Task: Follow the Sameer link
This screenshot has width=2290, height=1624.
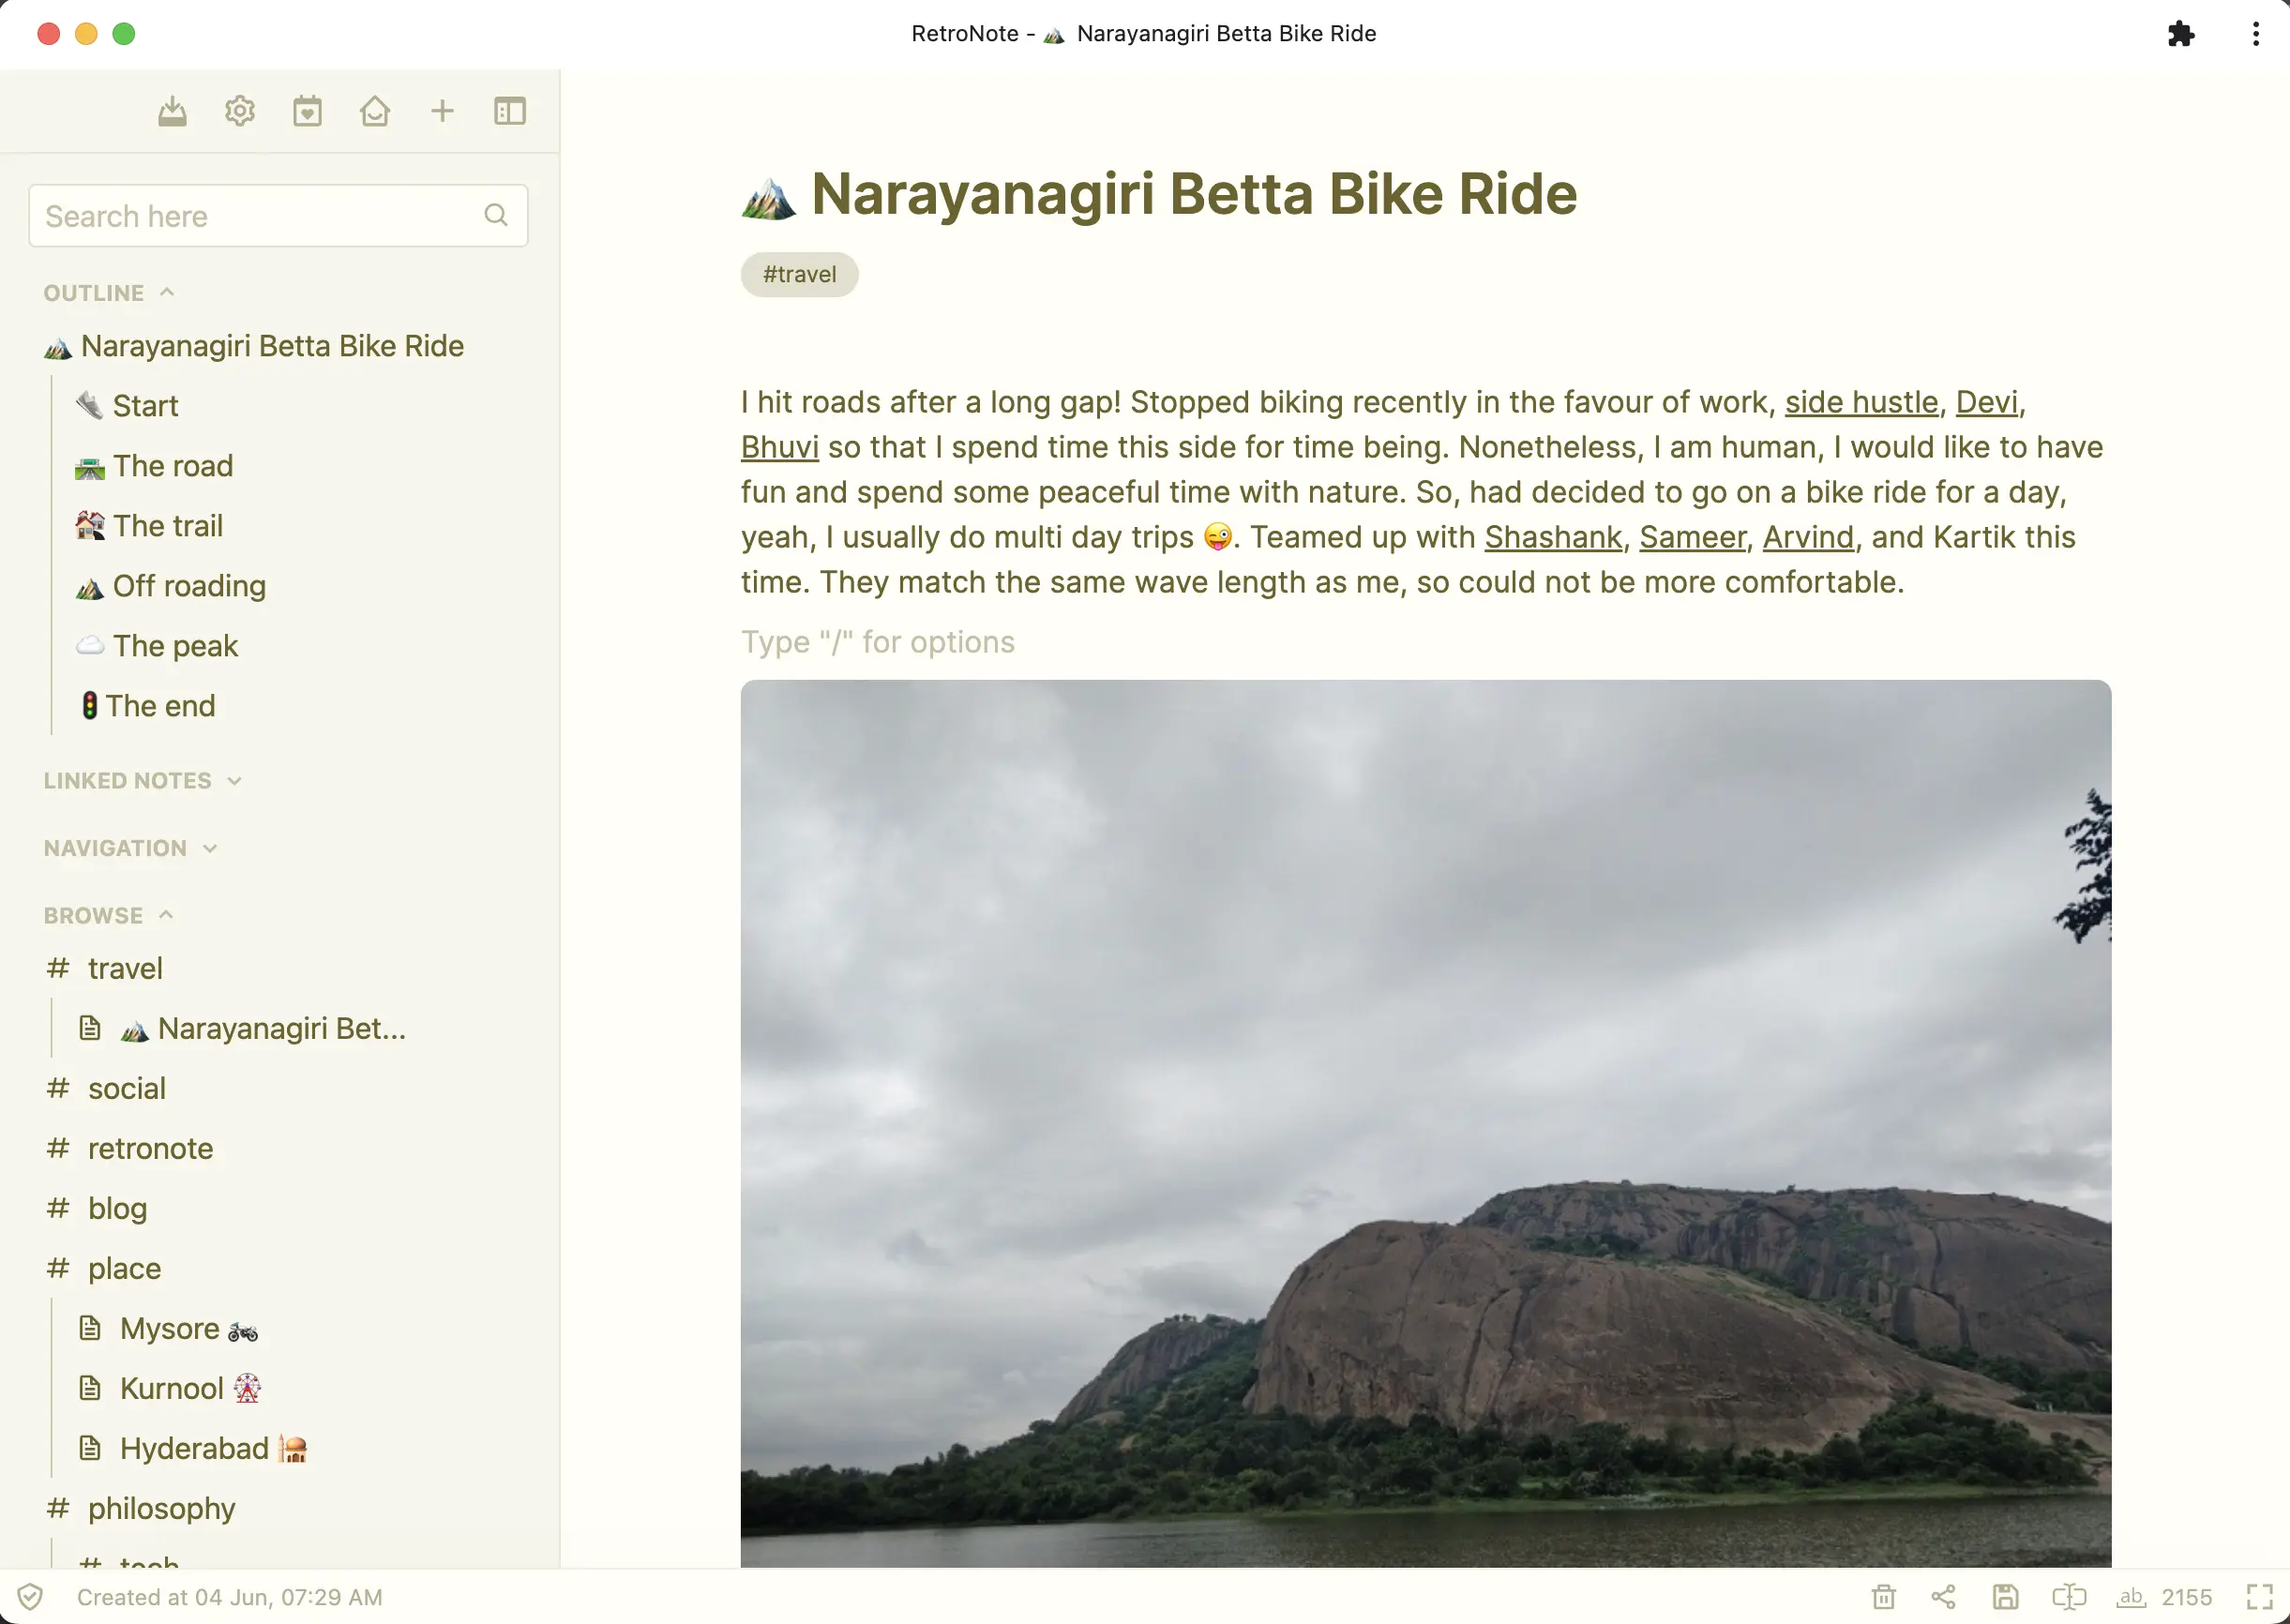Action: coord(1692,537)
